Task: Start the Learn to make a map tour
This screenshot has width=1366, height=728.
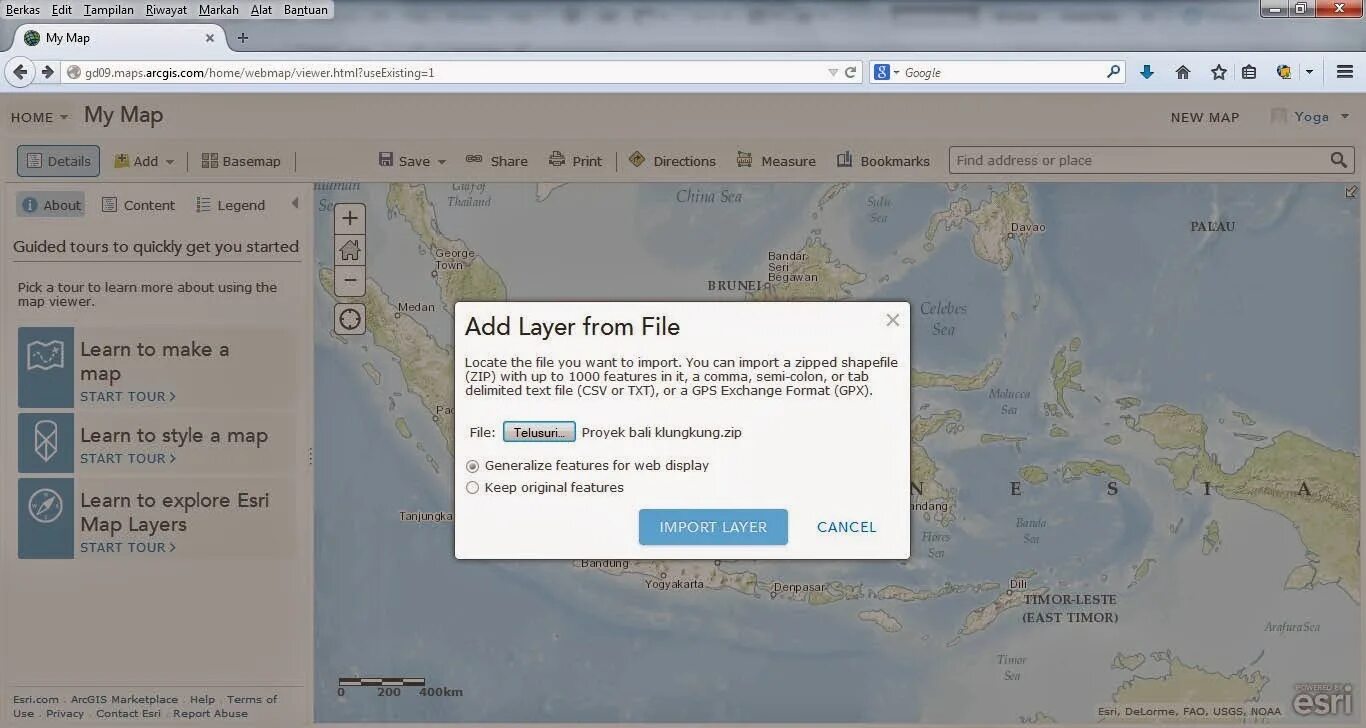Action: 127,397
